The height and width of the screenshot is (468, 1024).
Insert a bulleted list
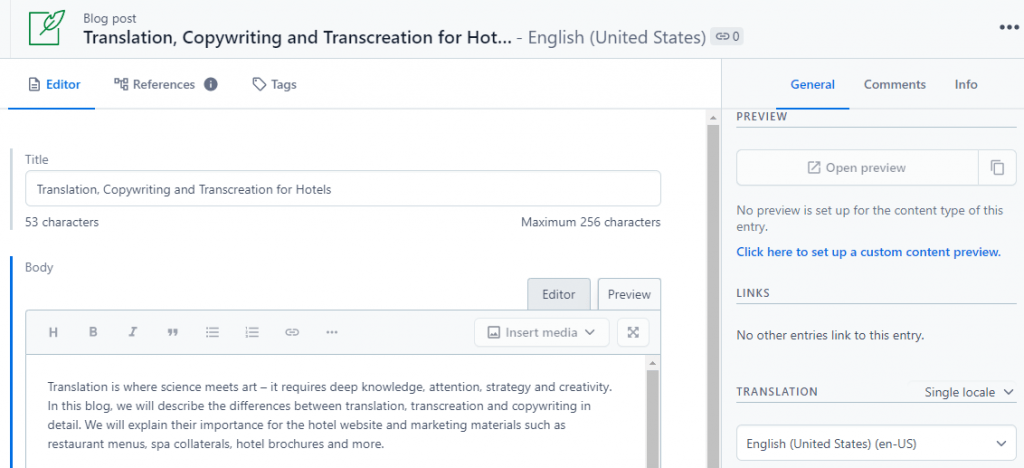(x=212, y=332)
